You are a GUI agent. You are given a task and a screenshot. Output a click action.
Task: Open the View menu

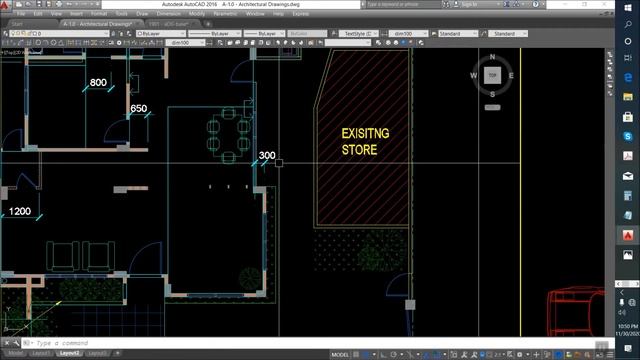(56, 14)
